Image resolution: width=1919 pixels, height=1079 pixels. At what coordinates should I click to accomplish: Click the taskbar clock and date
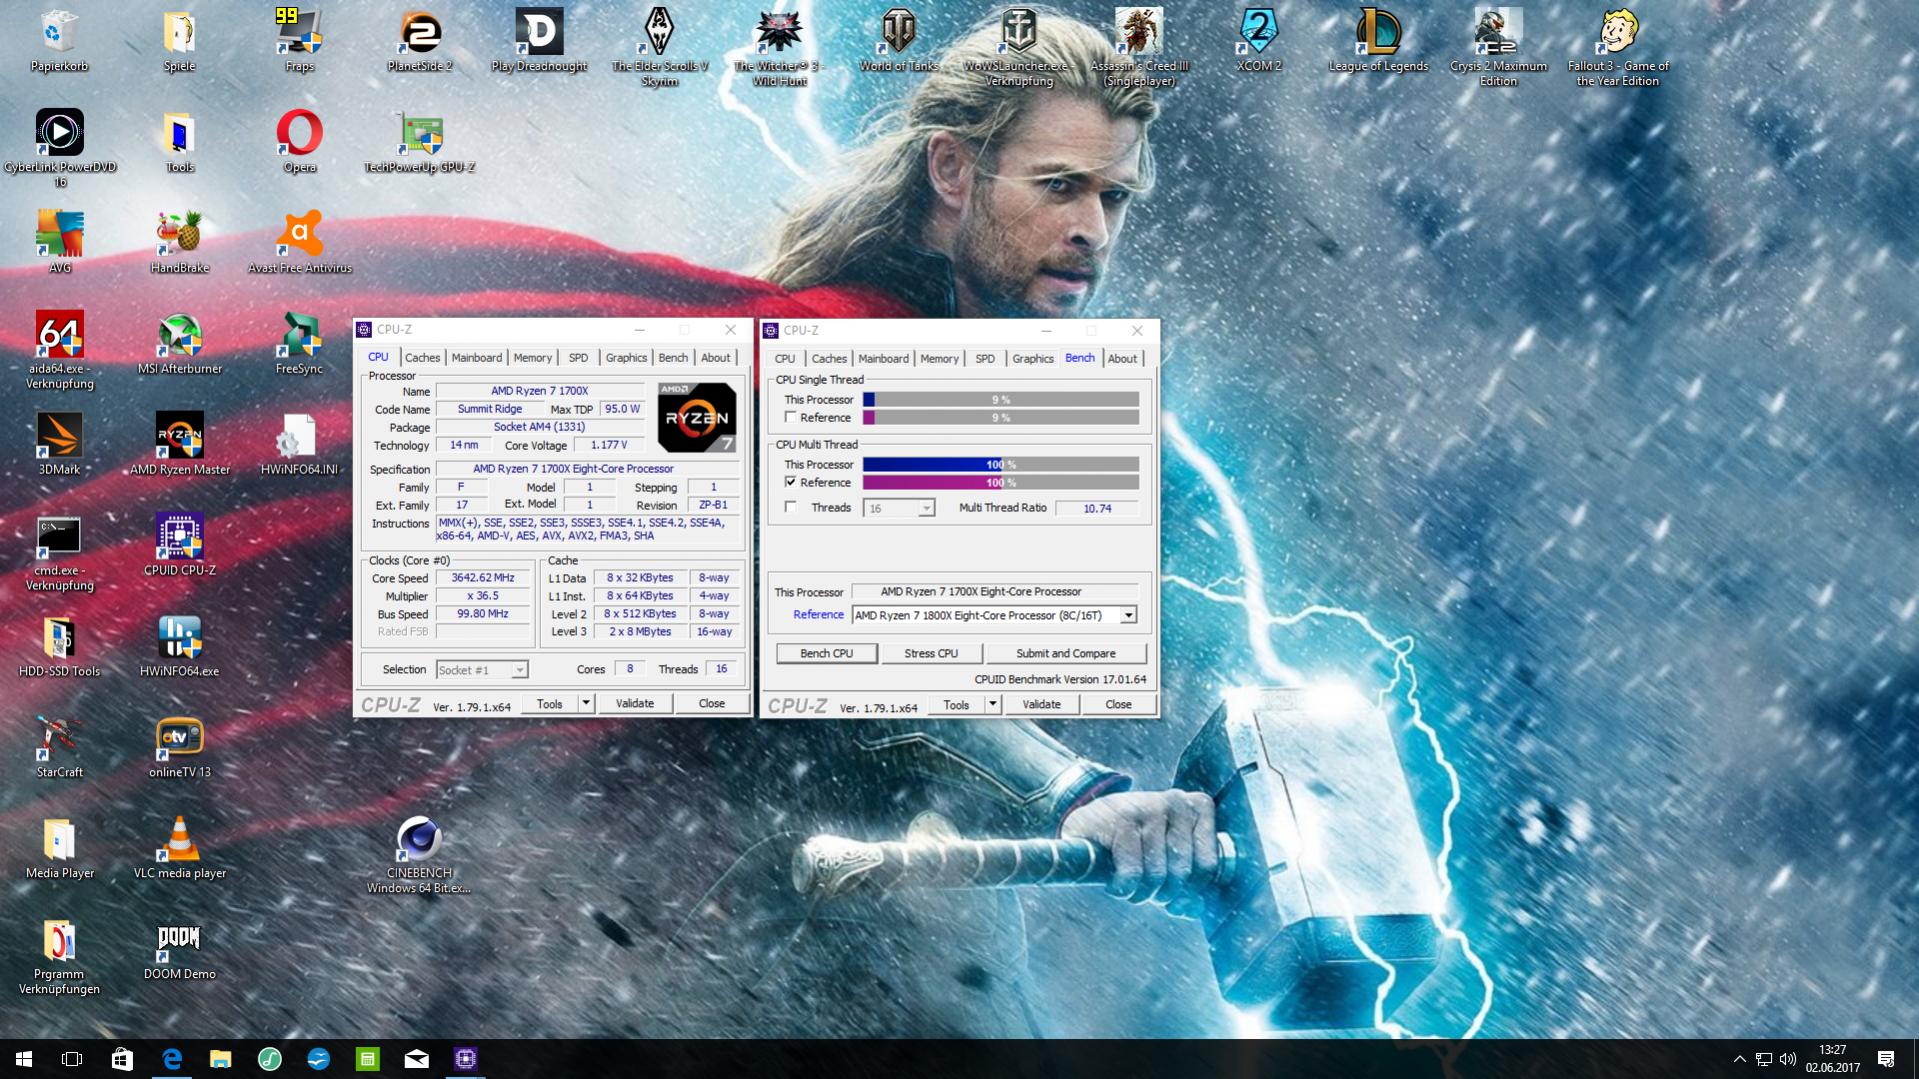[x=1832, y=1059]
